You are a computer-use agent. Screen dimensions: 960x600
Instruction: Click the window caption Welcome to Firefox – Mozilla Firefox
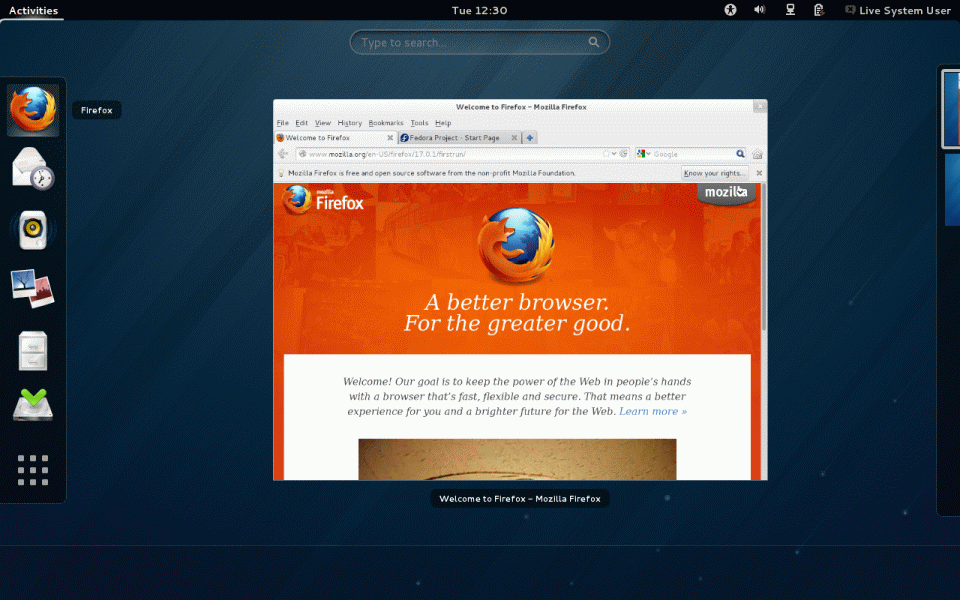(x=519, y=499)
